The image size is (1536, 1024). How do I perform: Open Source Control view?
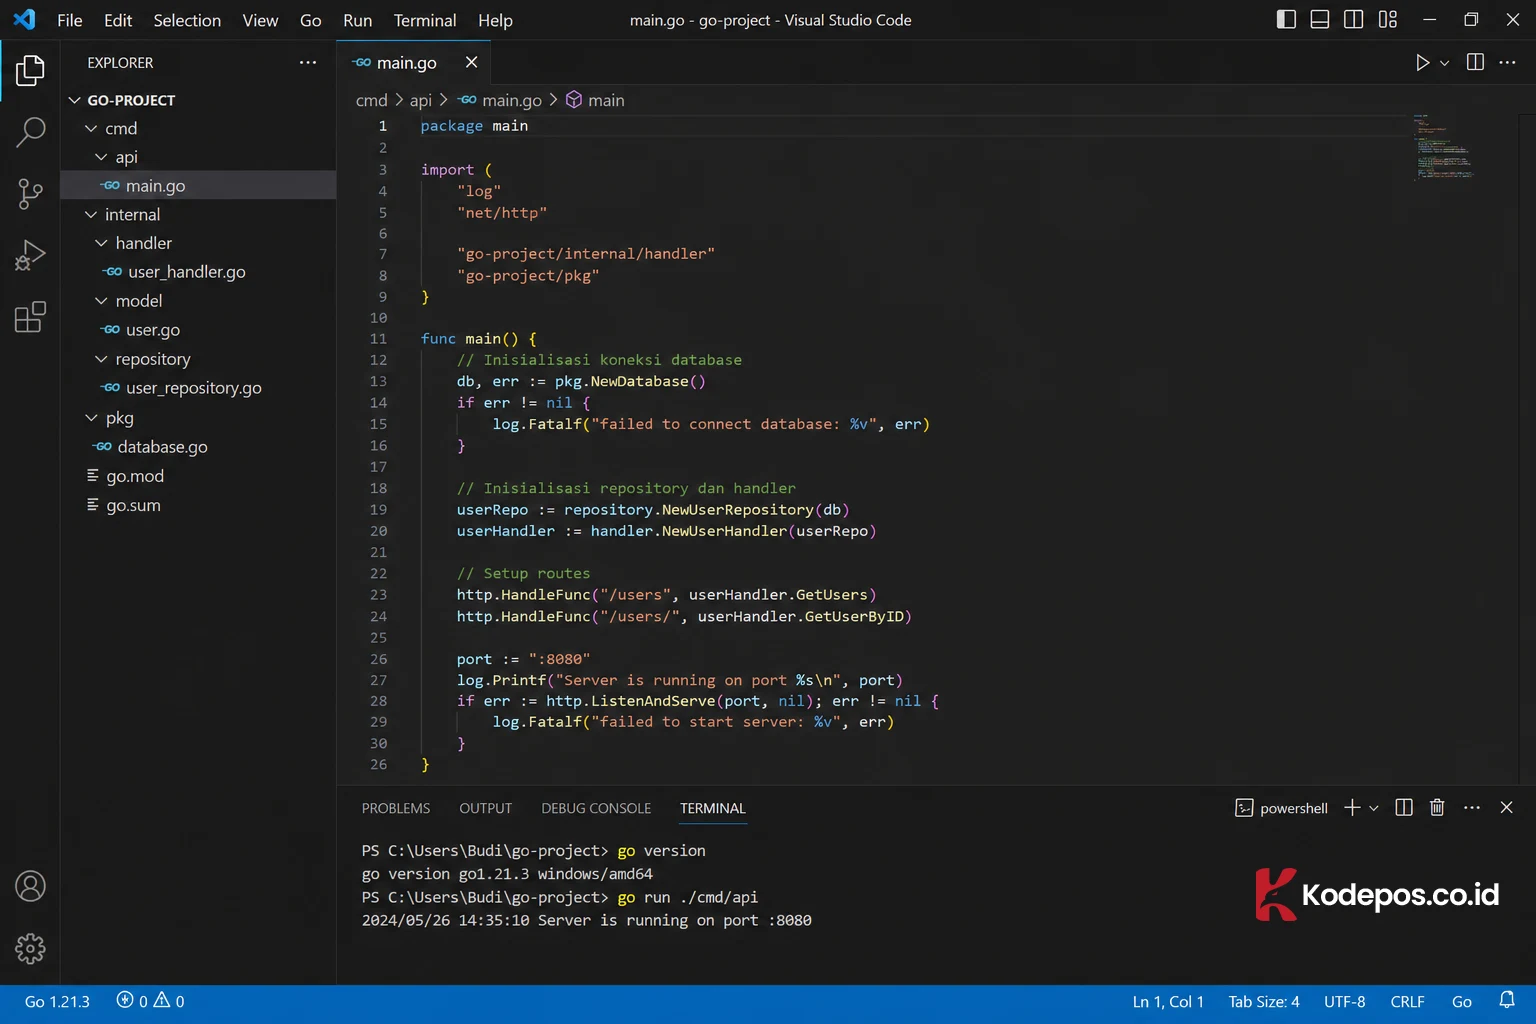point(30,194)
